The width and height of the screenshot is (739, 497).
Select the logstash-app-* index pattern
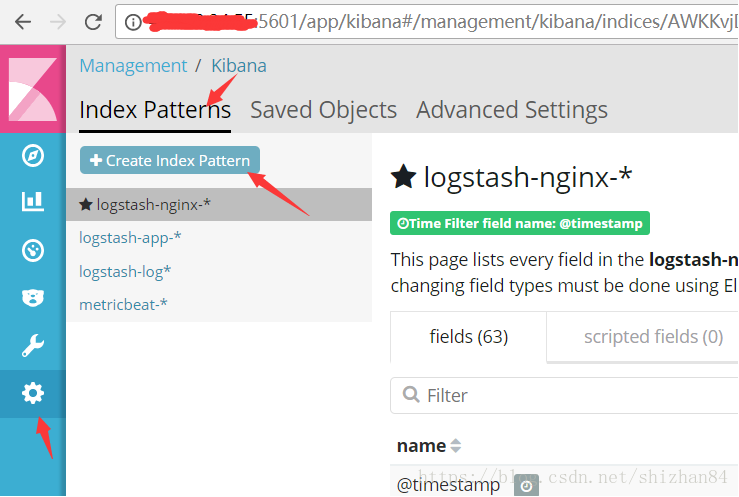pos(130,237)
